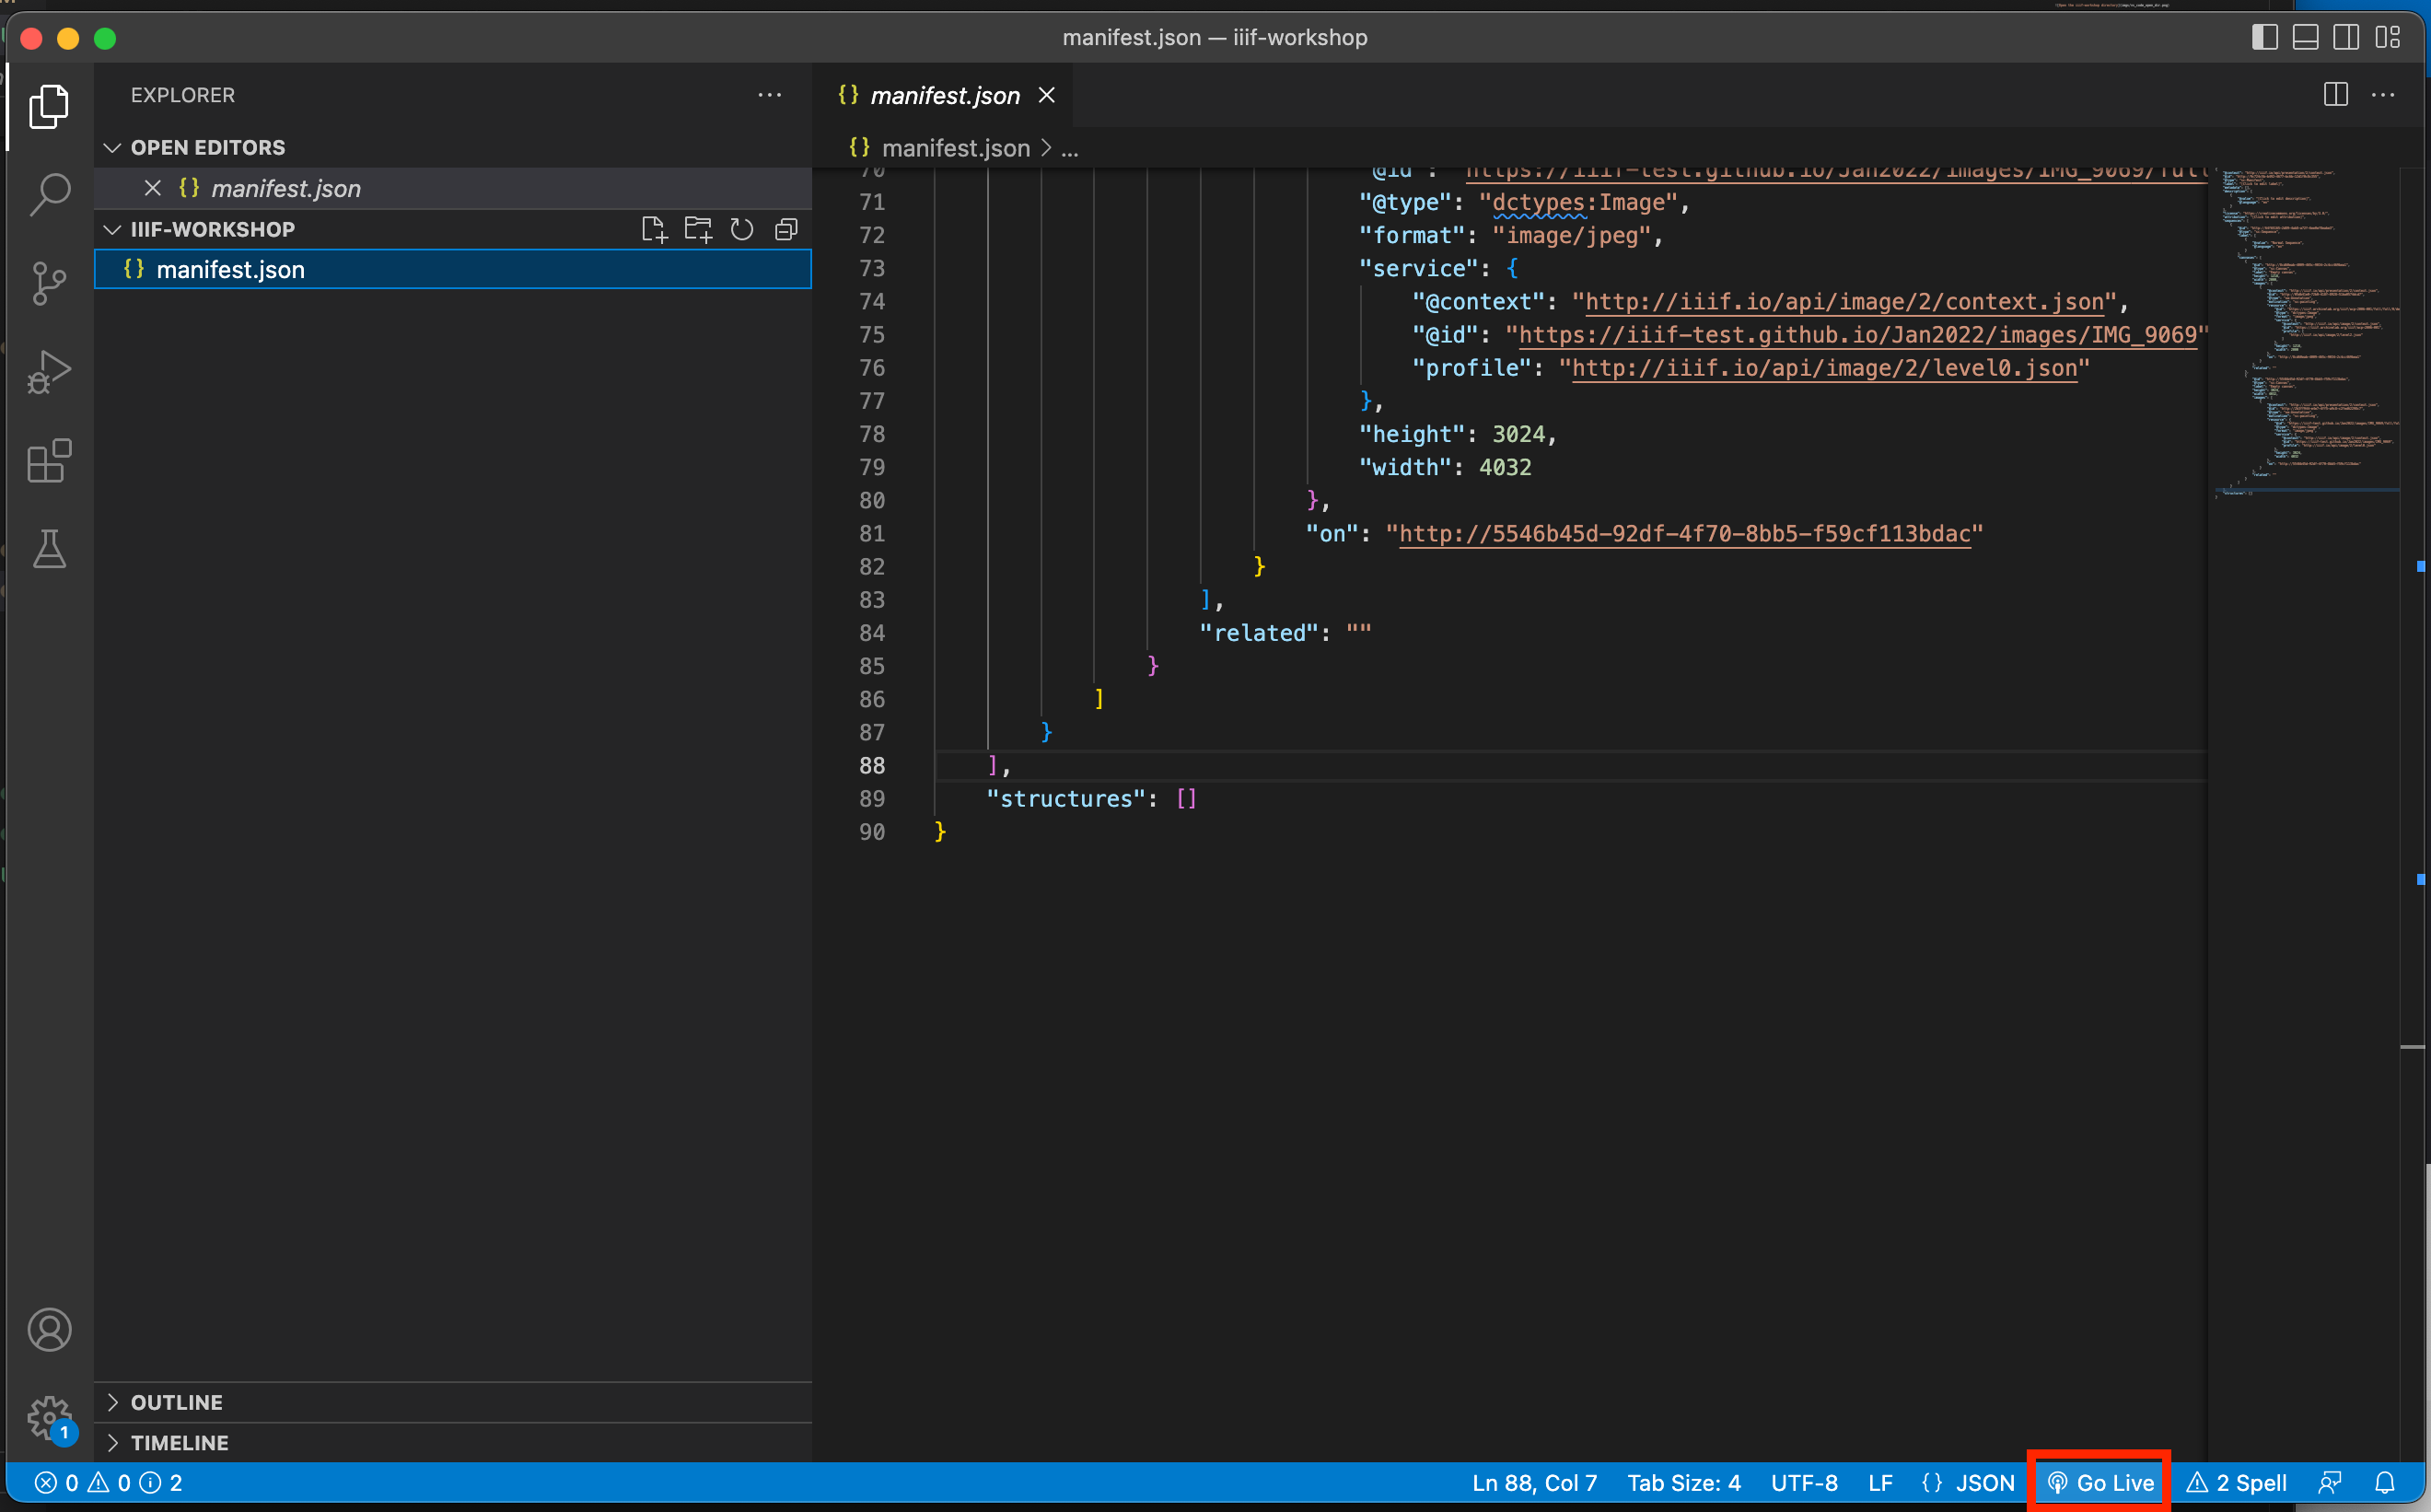Click the context.json URL on line 74
Viewport: 2431px width, 1512px height.
tap(1845, 302)
